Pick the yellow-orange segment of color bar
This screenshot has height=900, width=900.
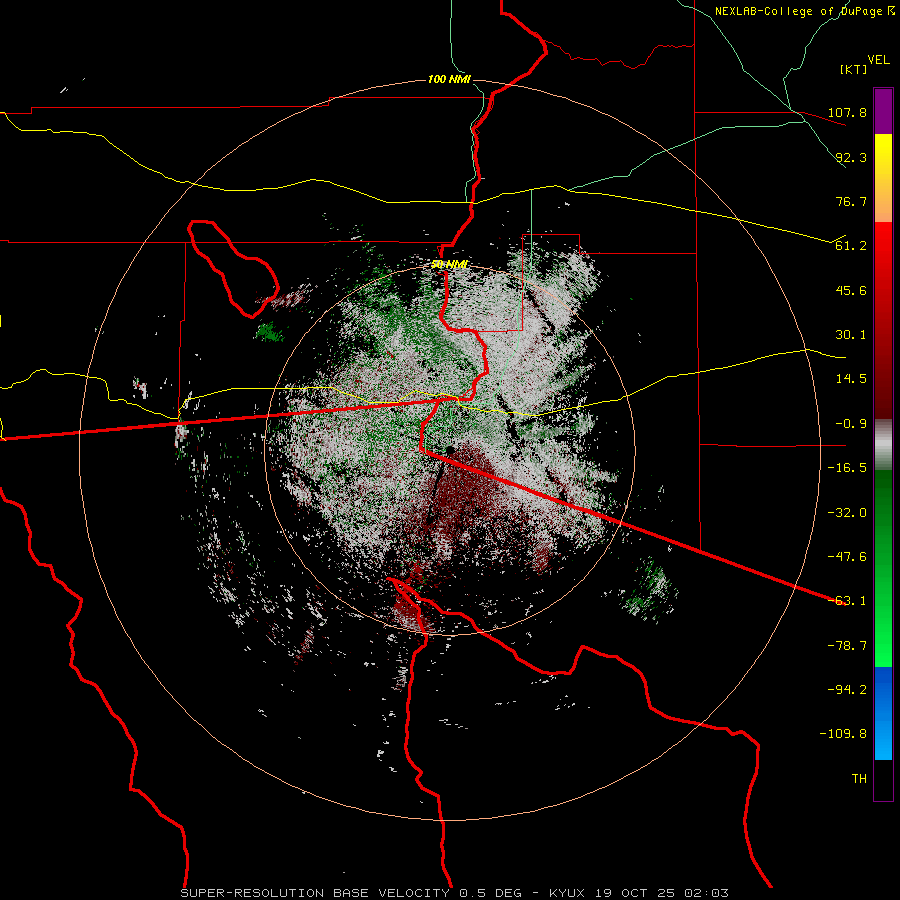[883, 178]
